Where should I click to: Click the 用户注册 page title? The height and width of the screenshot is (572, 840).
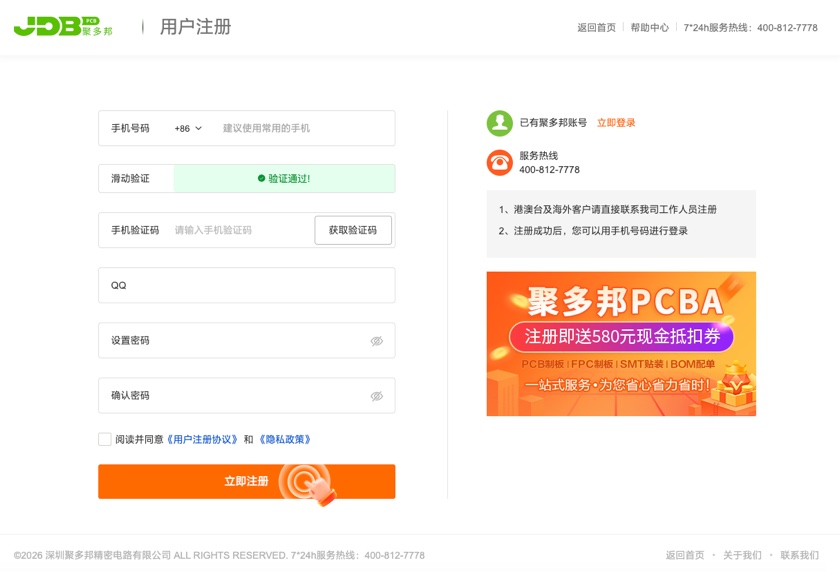(x=196, y=27)
